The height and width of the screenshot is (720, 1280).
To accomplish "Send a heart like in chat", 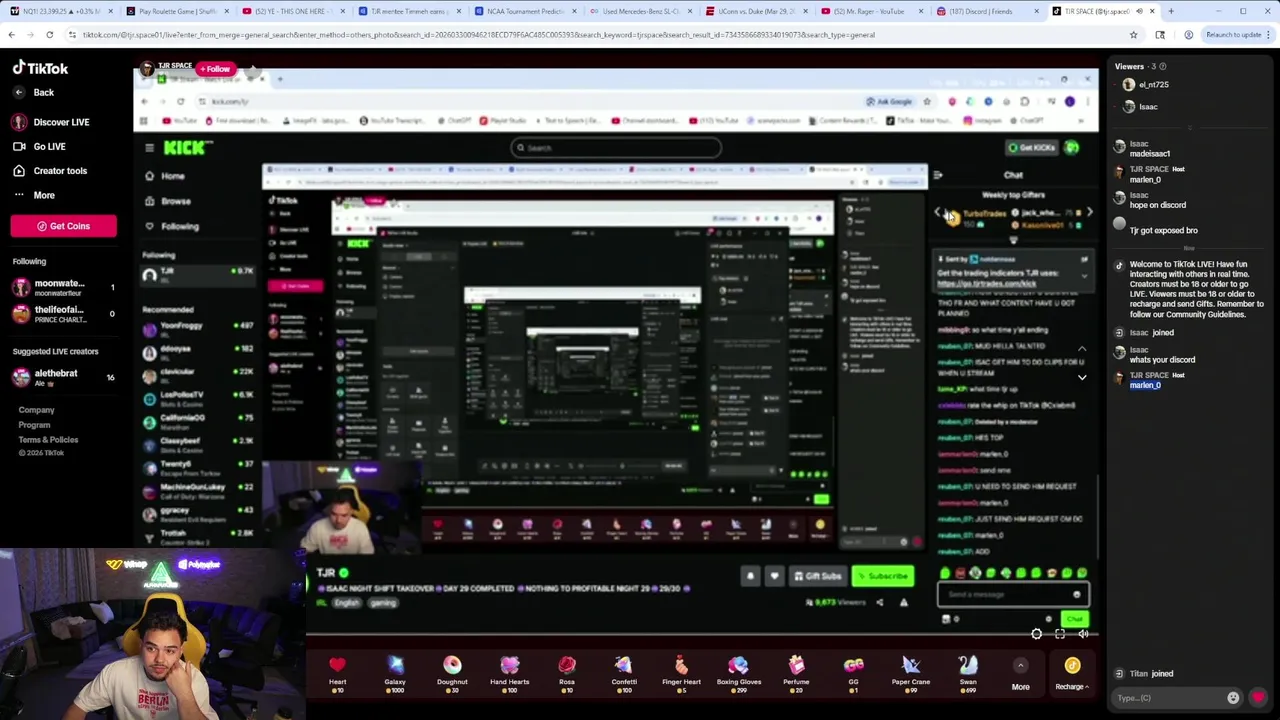I will pos(1258,698).
